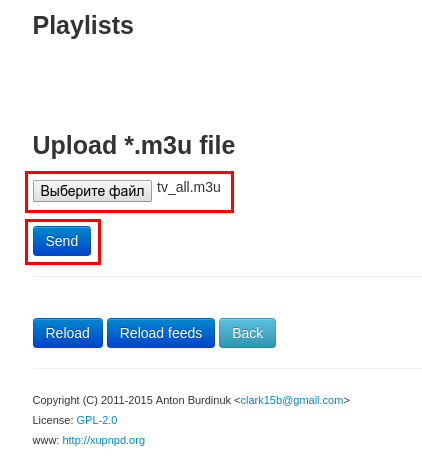Click the Anton Burdinuk author name
422x468 pixels.
(x=193, y=400)
